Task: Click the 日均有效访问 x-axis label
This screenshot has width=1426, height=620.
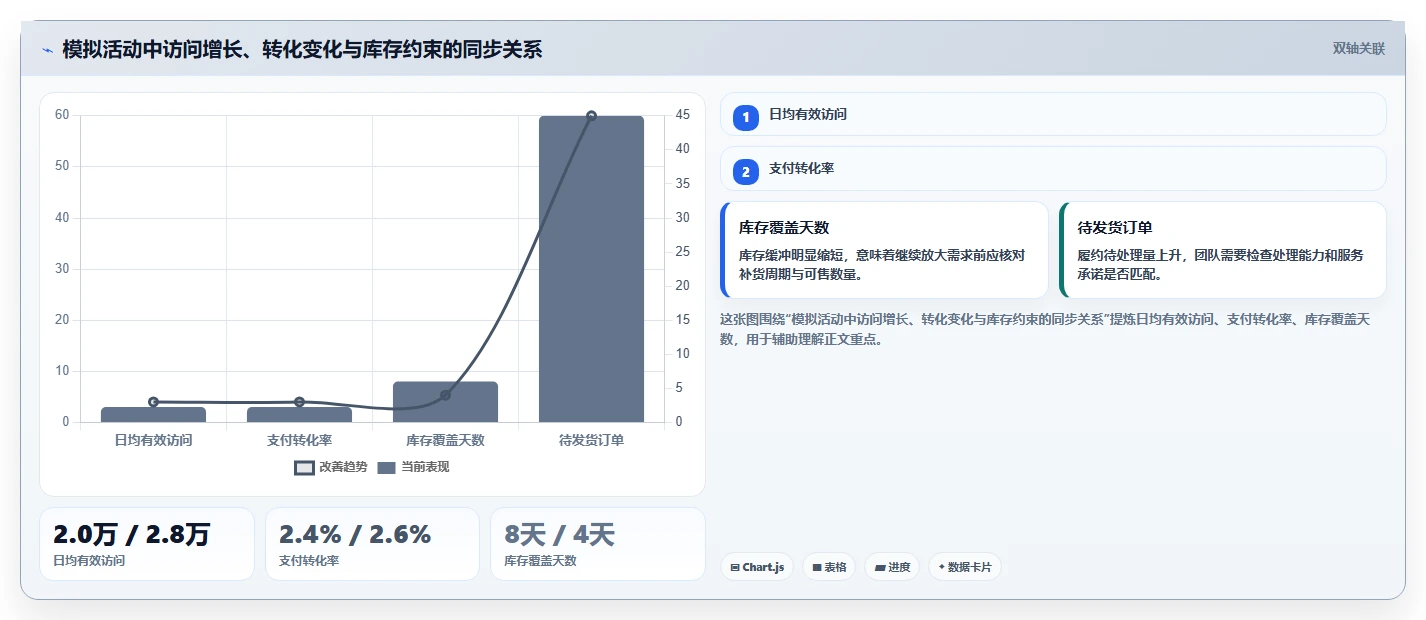Action: coord(153,440)
